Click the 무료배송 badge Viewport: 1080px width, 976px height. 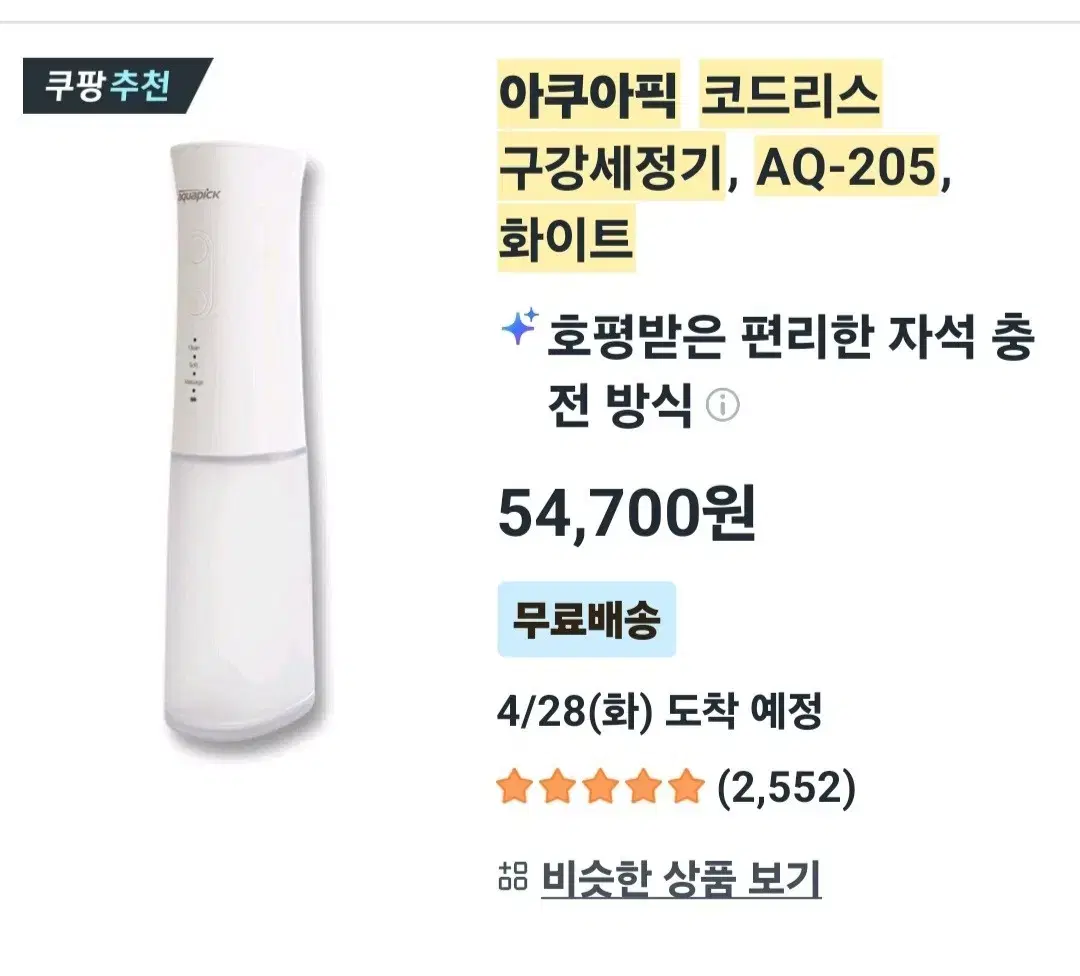(x=587, y=619)
